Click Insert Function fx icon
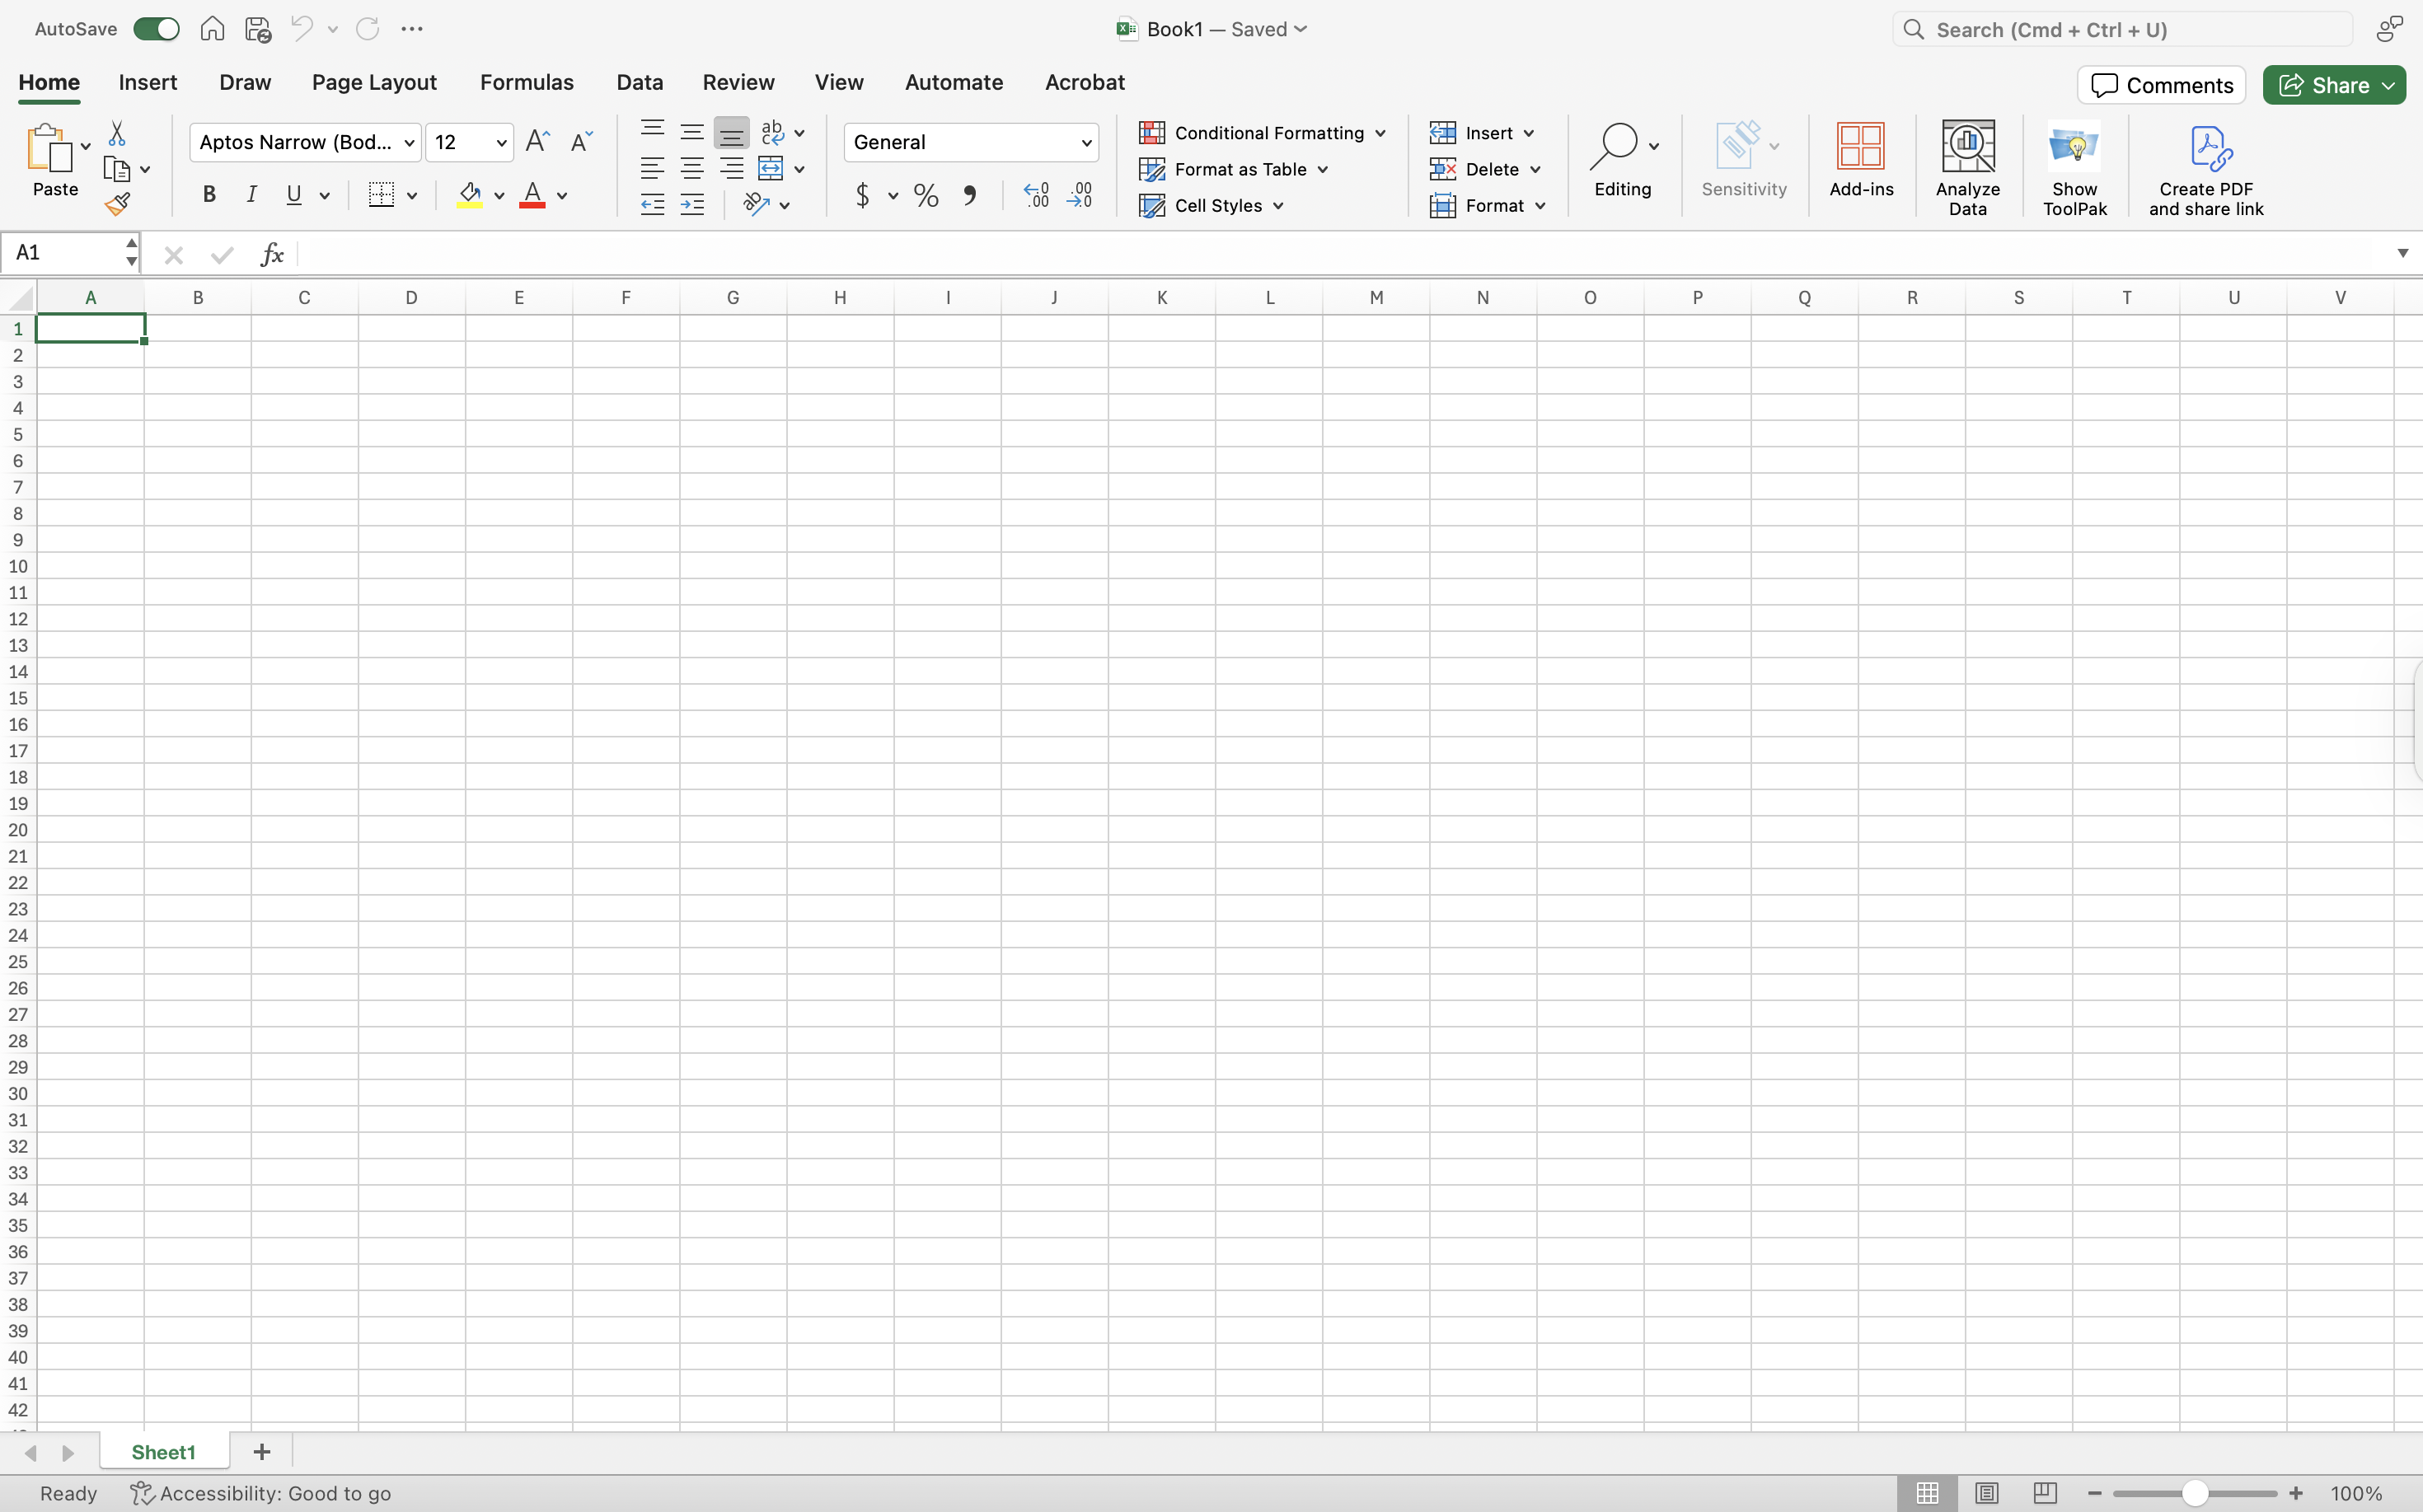This screenshot has height=1512, width=2423. (272, 255)
